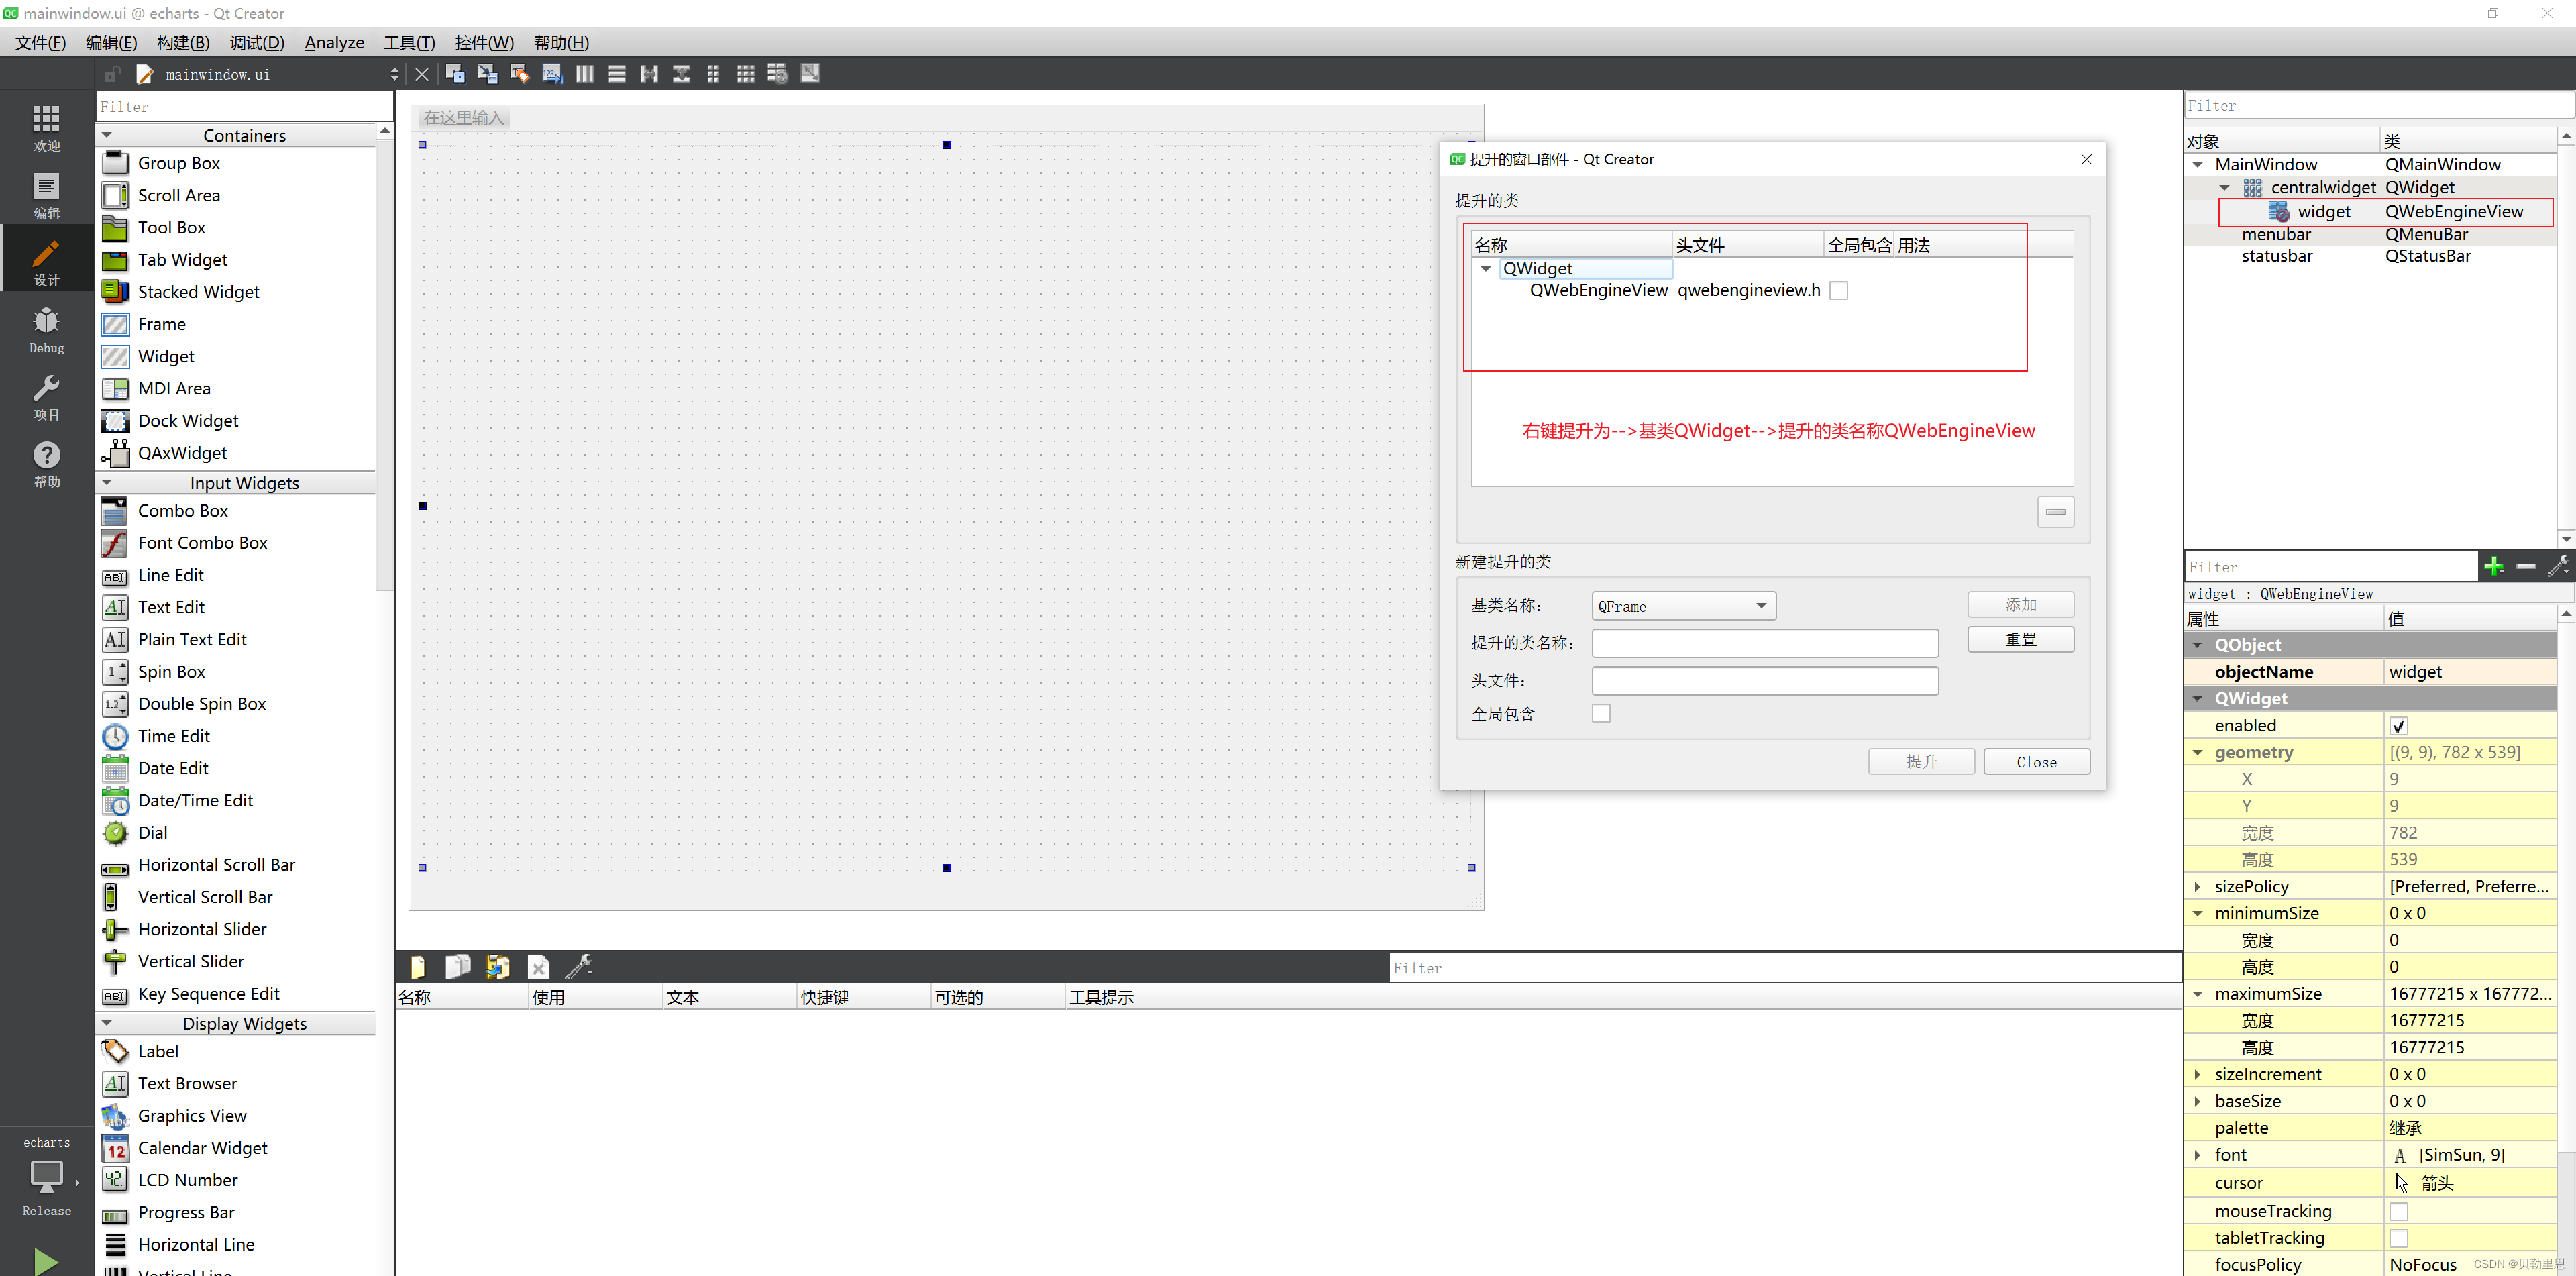Image resolution: width=2576 pixels, height=1276 pixels.
Task: Apply Lay Out Horizontally icon
Action: pyautogui.click(x=584, y=73)
